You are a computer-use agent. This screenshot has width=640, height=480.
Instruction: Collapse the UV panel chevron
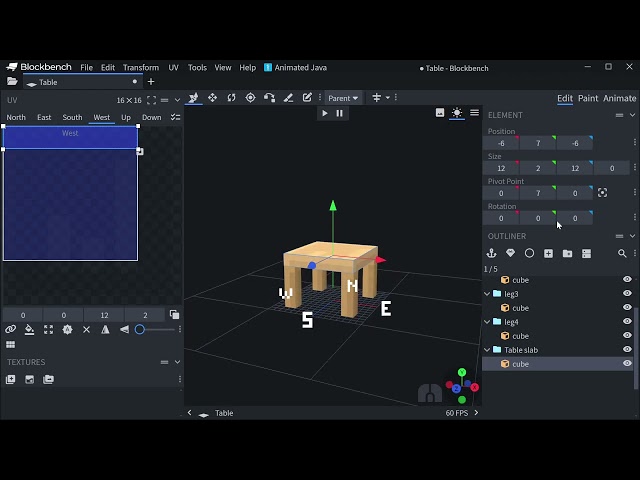[178, 100]
